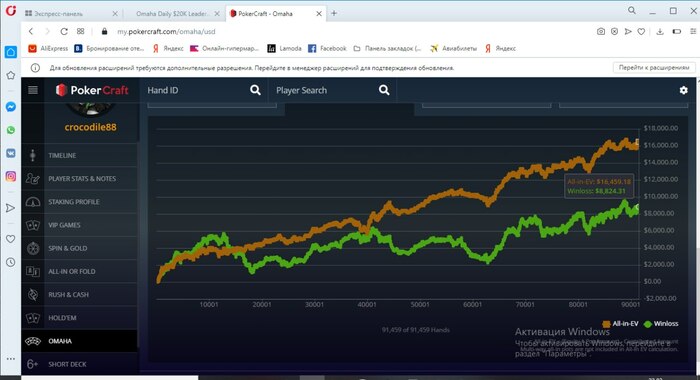Bookmark page with heart icon
The height and width of the screenshot is (380, 700).
click(641, 31)
